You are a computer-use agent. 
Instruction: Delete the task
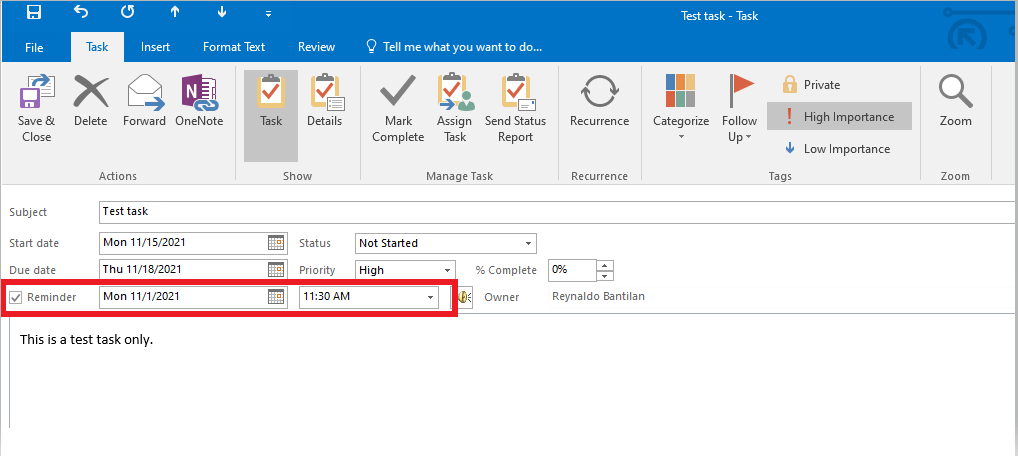(91, 101)
